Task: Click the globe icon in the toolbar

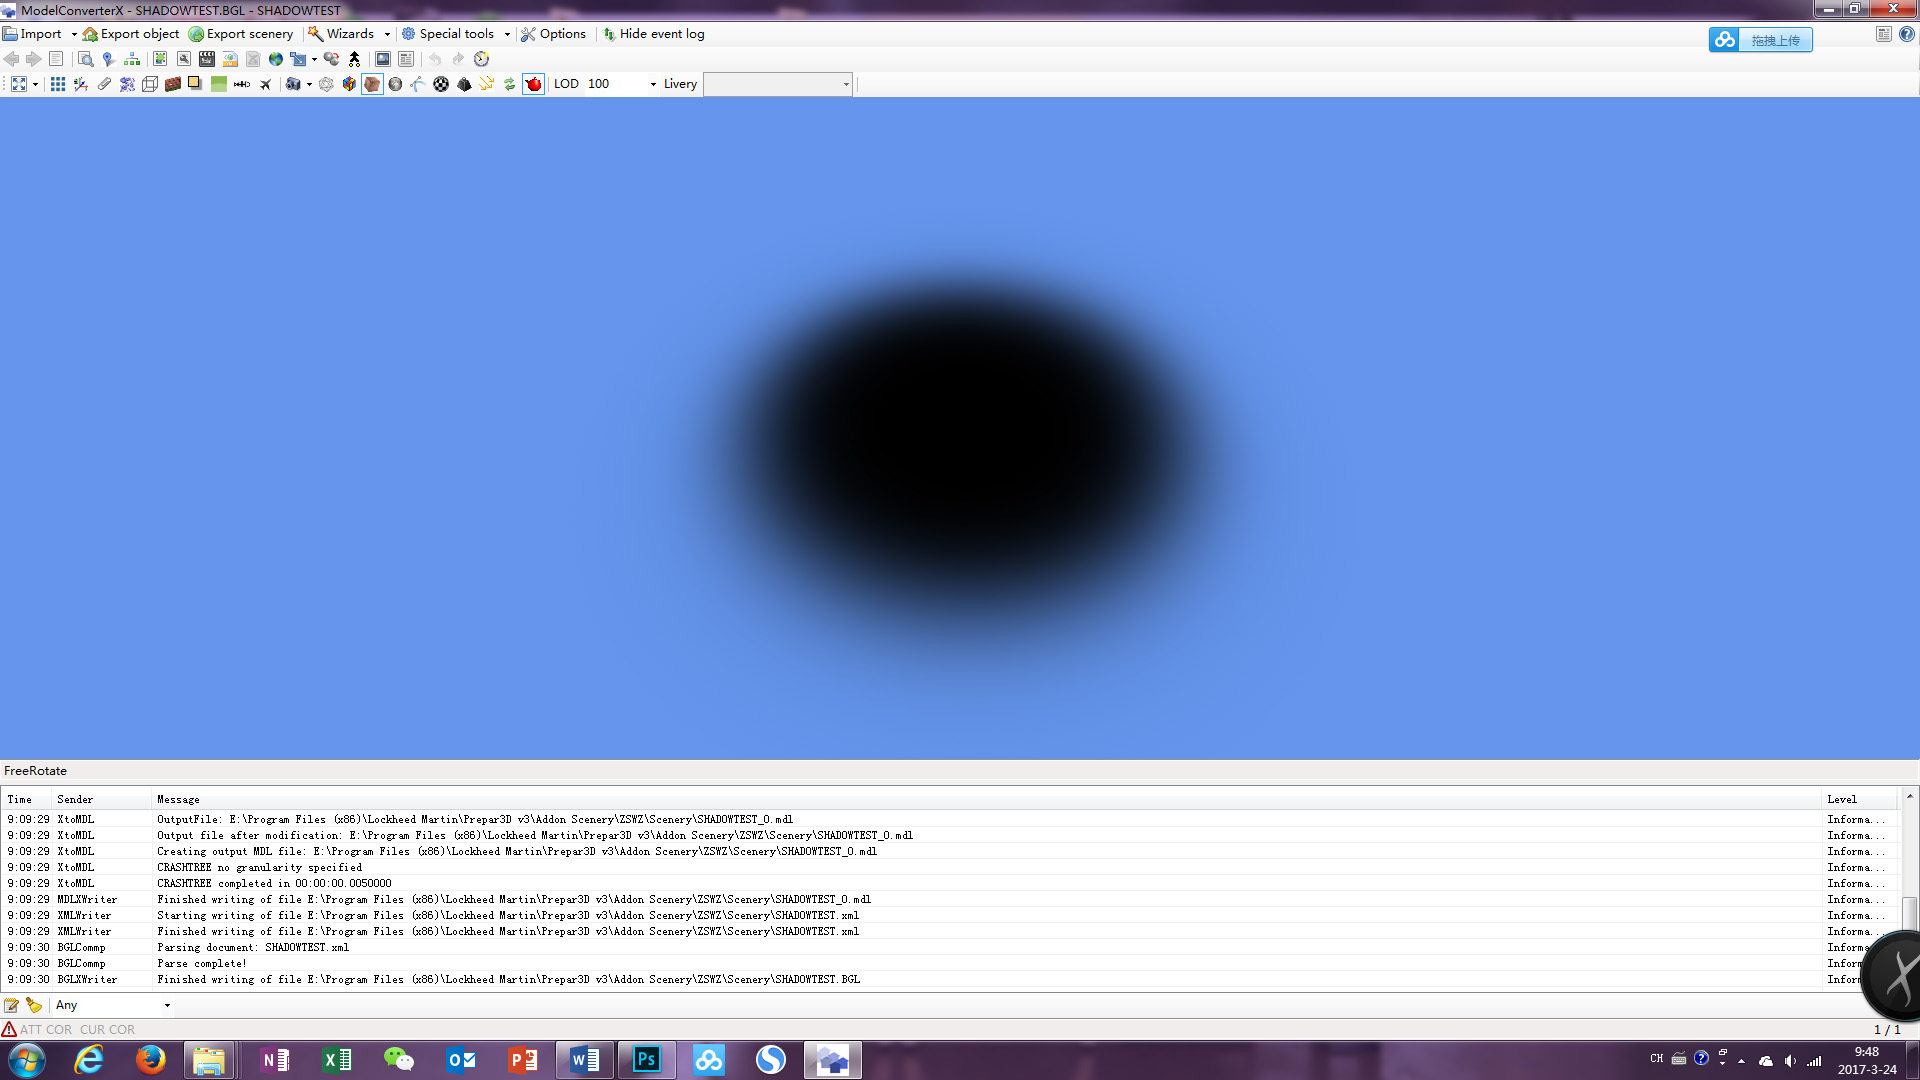Action: pos(276,59)
